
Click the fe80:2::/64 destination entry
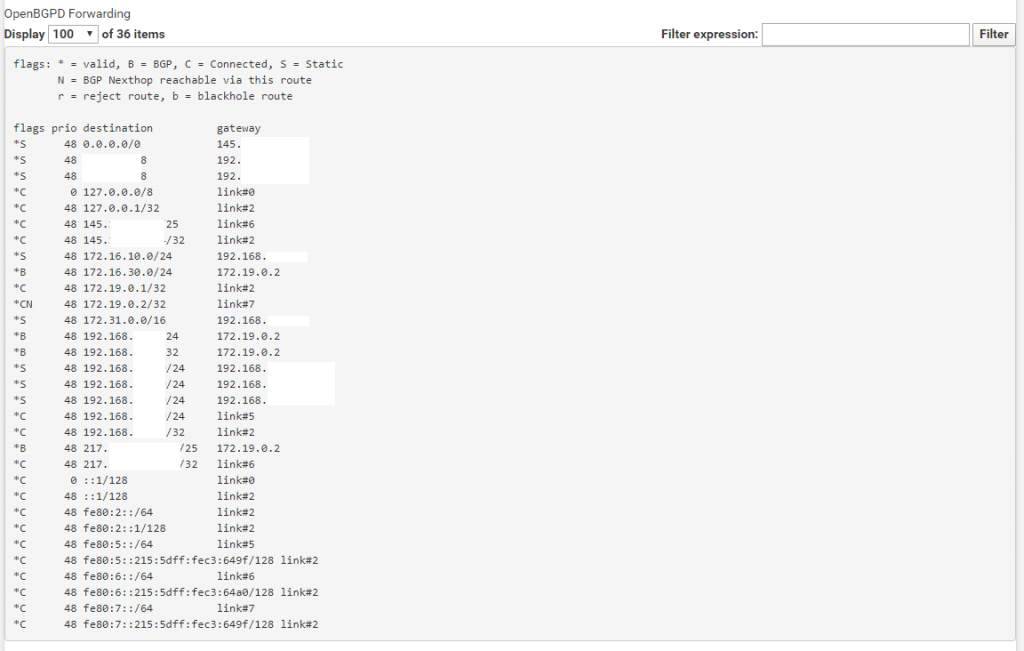(x=118, y=512)
